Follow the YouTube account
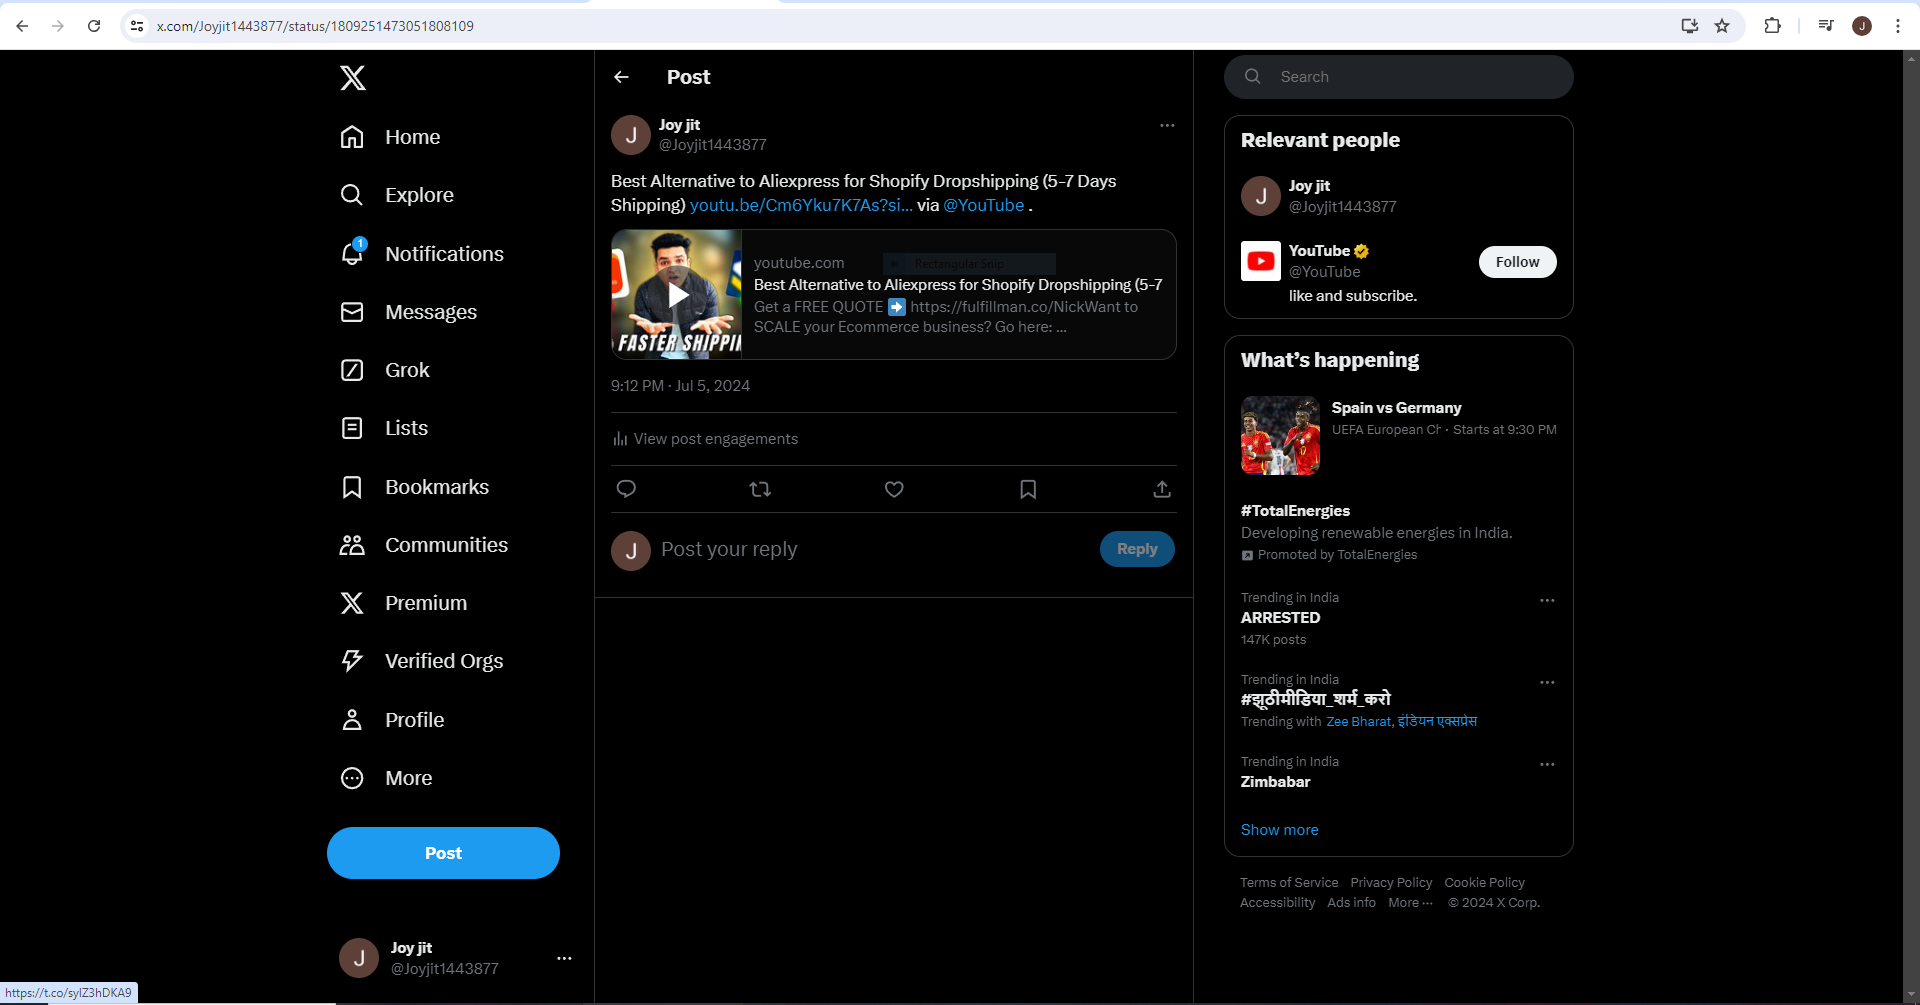1920x1005 pixels. [x=1517, y=262]
